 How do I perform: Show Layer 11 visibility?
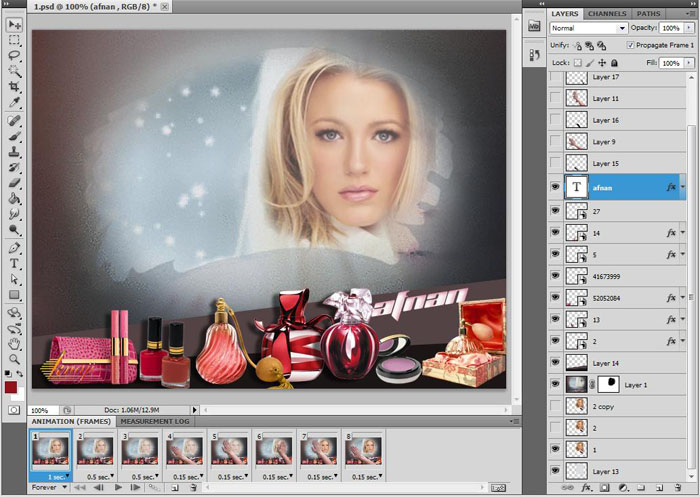coord(555,98)
